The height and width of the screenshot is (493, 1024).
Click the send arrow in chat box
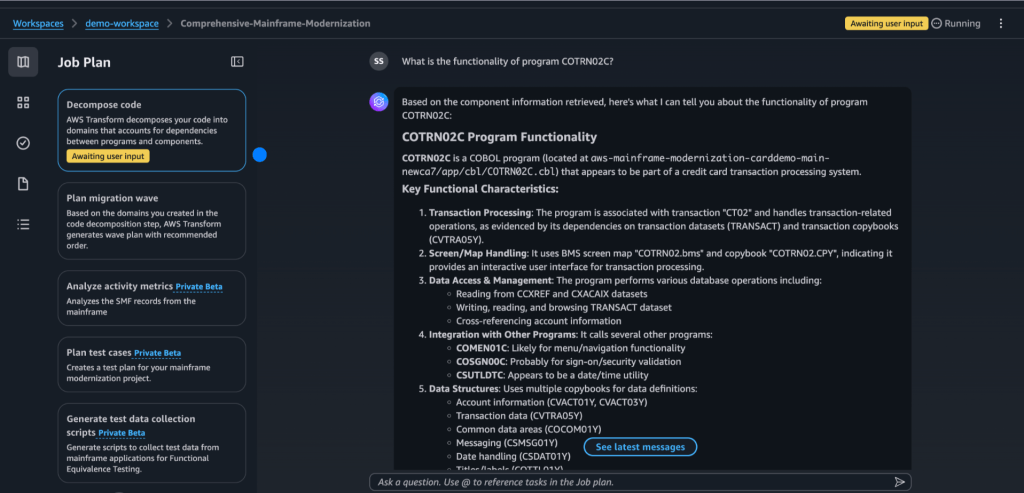(899, 481)
